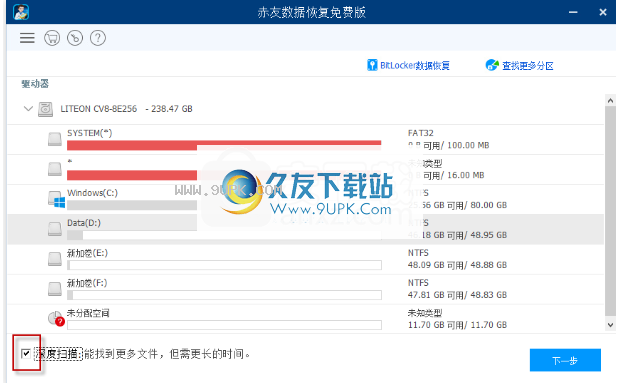
Task: Click the SYSTEM(*) partition label
Action: click(x=90, y=133)
